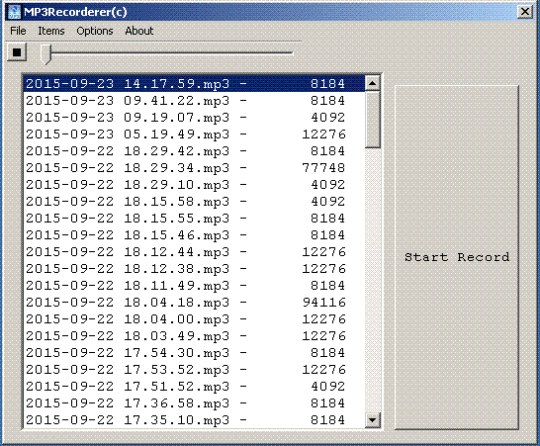Select recording 2015-09-22 18.12.44.mp3
The image size is (540, 446).
pyautogui.click(x=195, y=252)
